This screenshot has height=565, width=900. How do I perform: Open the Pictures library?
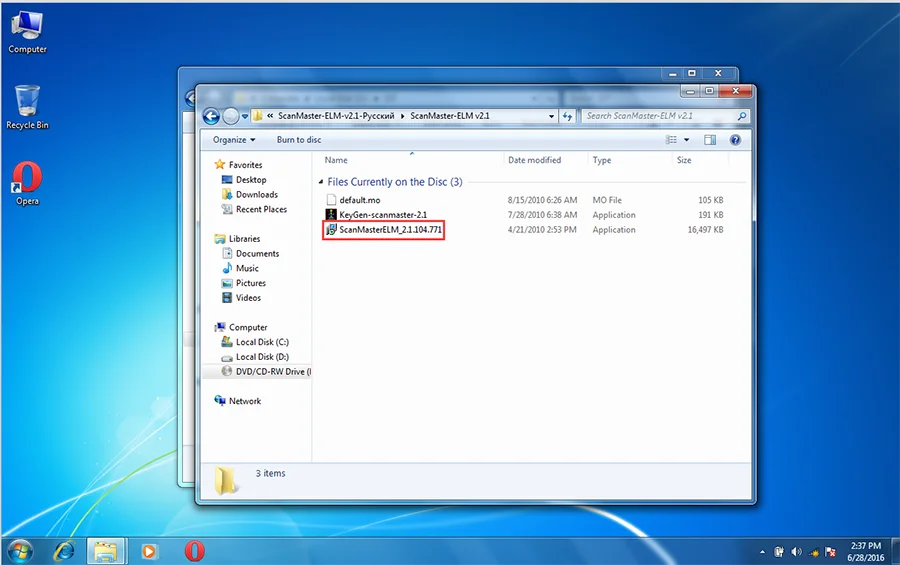click(x=251, y=283)
